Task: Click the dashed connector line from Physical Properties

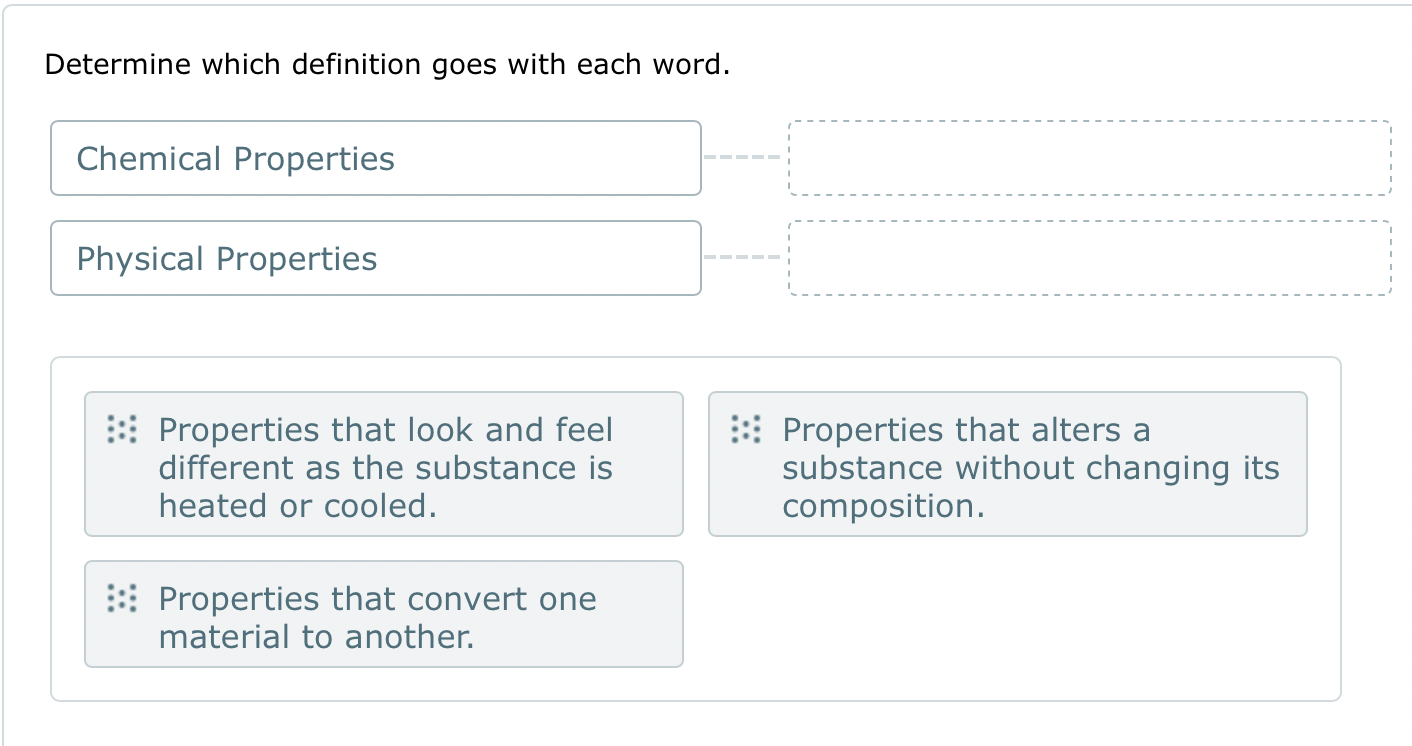Action: (744, 257)
